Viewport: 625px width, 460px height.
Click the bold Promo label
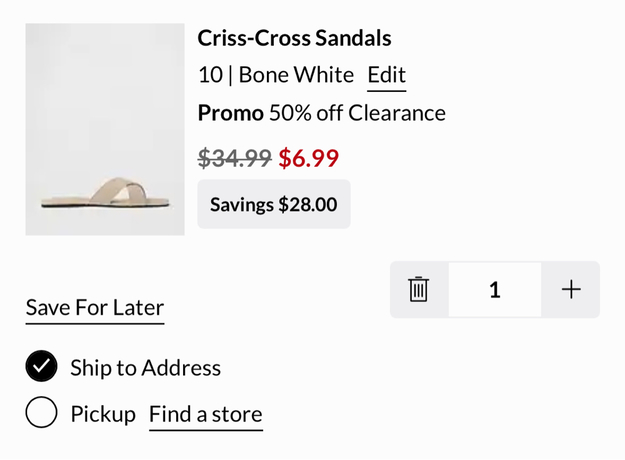click(x=230, y=113)
